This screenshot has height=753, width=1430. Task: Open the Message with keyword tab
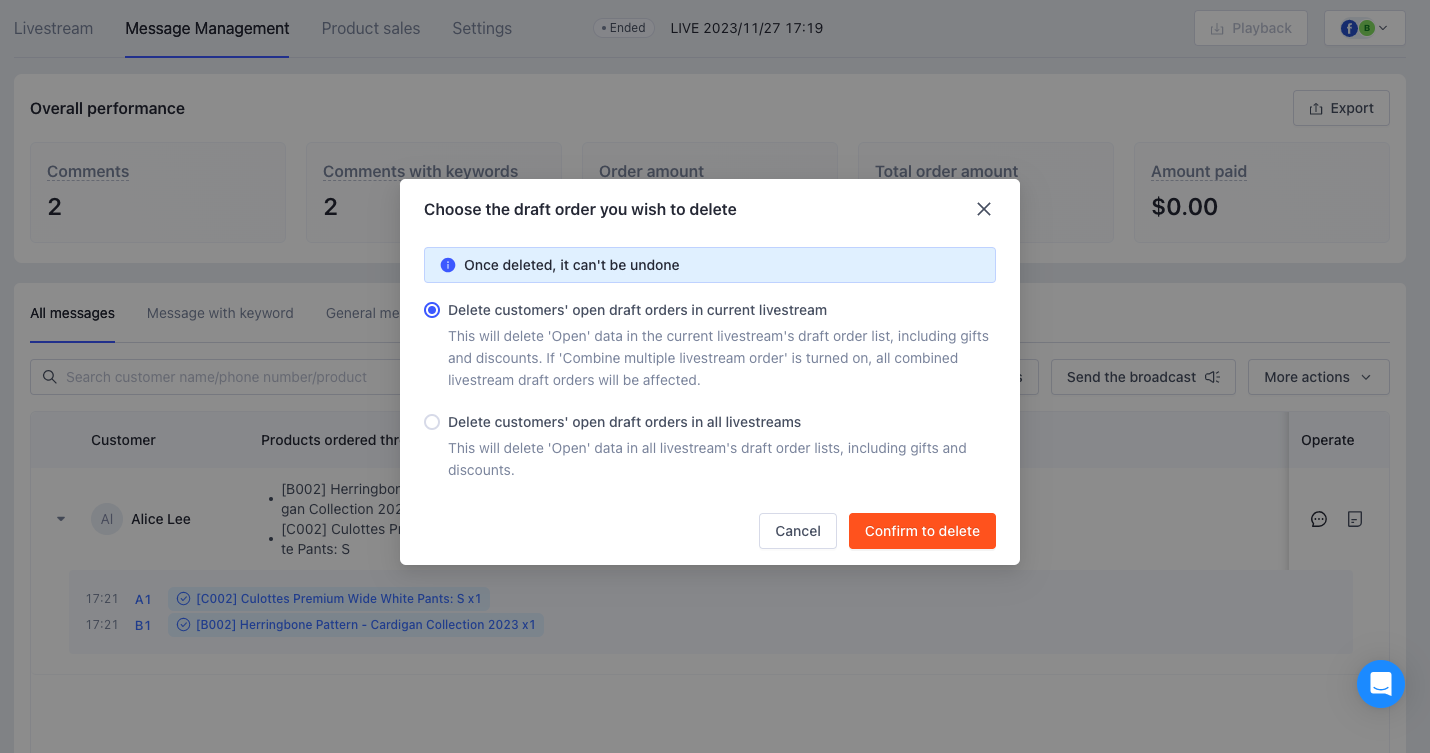(219, 313)
